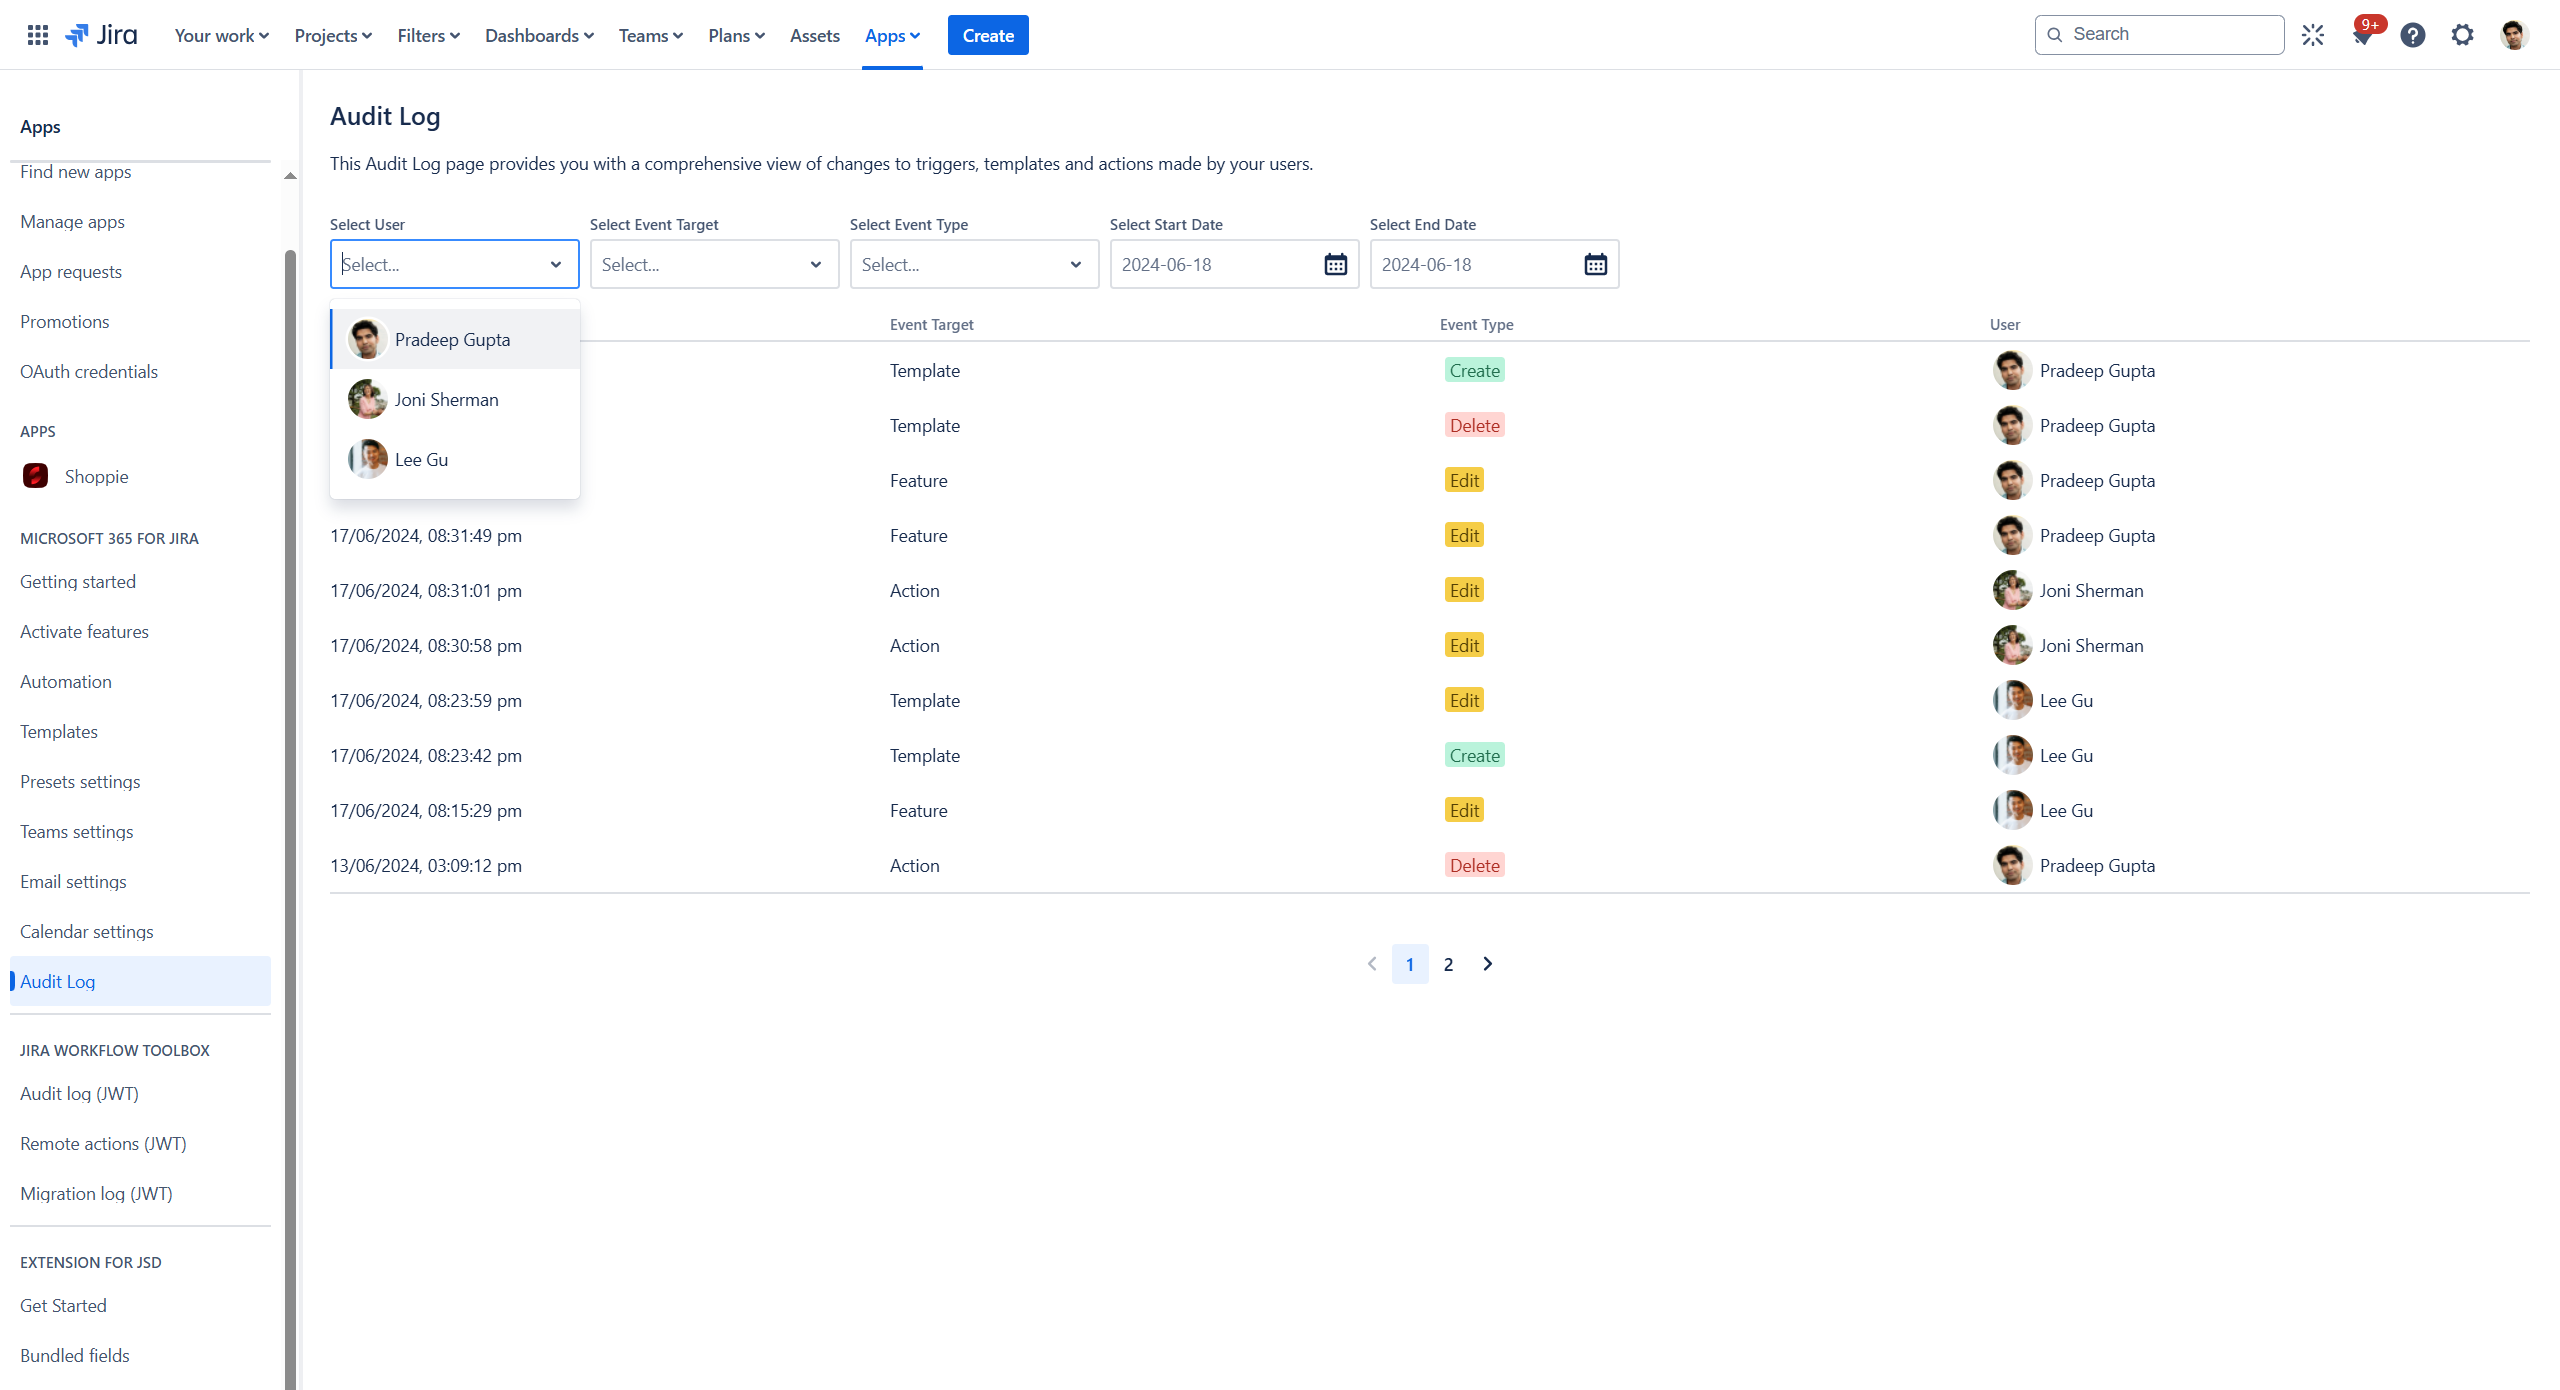This screenshot has height=1390, width=2560.
Task: Click the top search input field
Action: tap(2170, 35)
